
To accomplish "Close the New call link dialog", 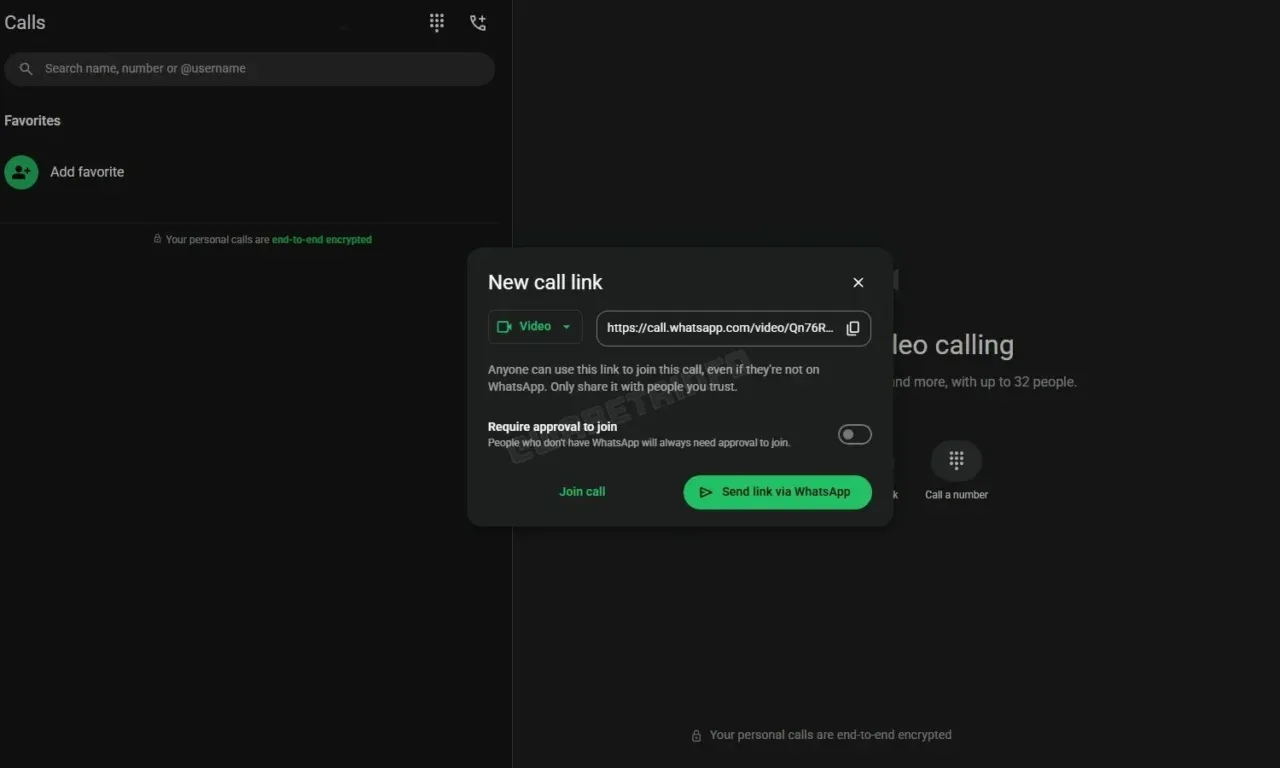I will pos(858,283).
